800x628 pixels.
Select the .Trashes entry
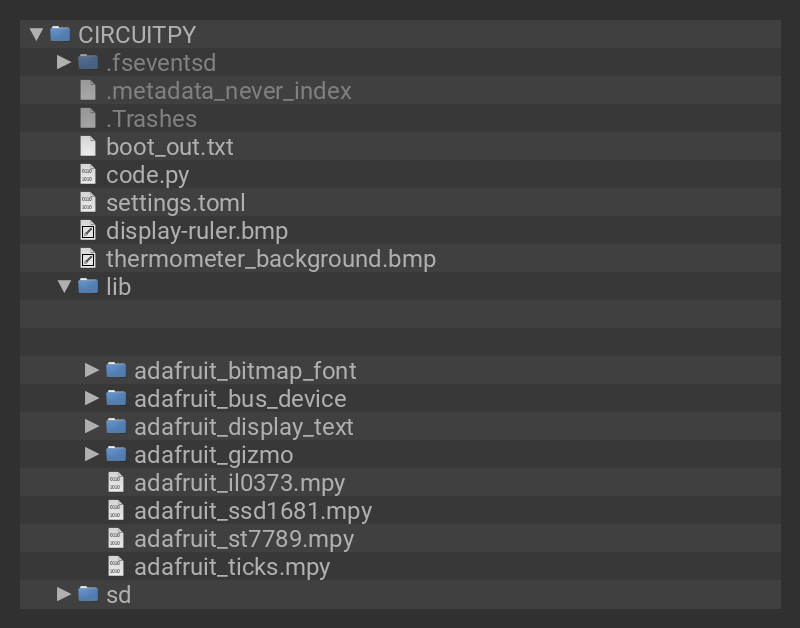[151, 119]
